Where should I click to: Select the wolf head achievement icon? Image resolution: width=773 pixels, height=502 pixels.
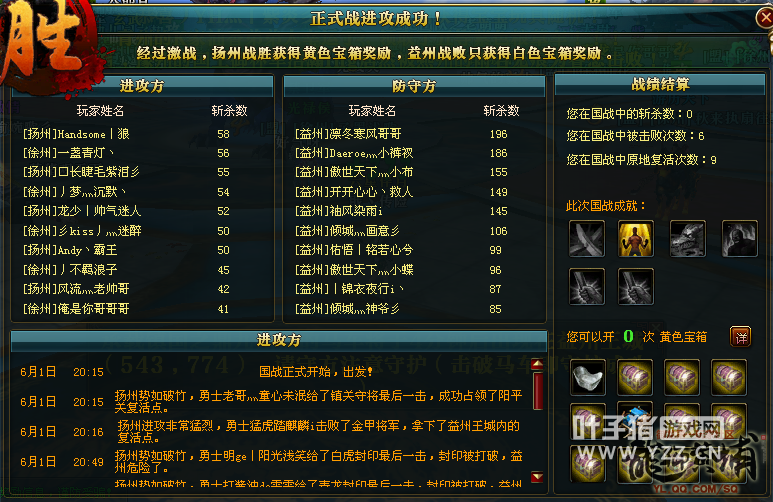pos(688,239)
